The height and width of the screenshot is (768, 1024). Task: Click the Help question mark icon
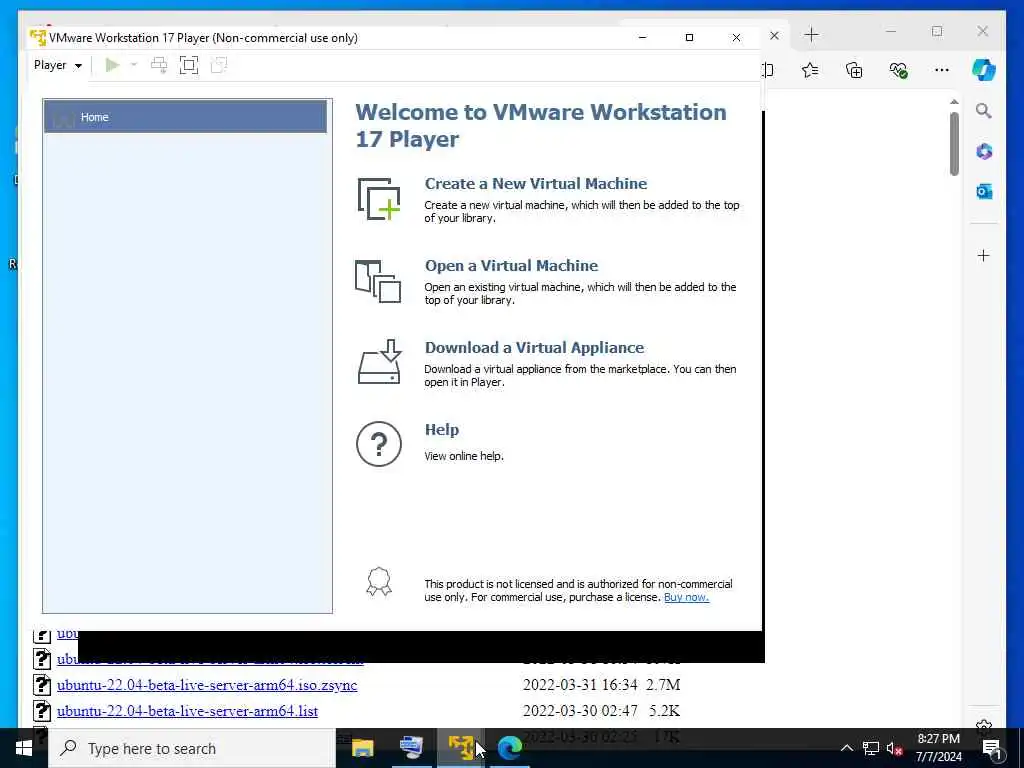pos(379,444)
